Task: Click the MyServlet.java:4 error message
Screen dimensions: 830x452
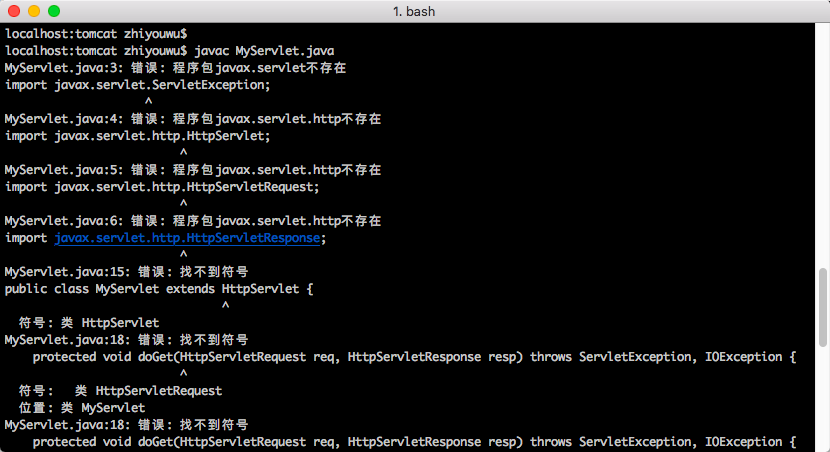Action: [x=193, y=119]
